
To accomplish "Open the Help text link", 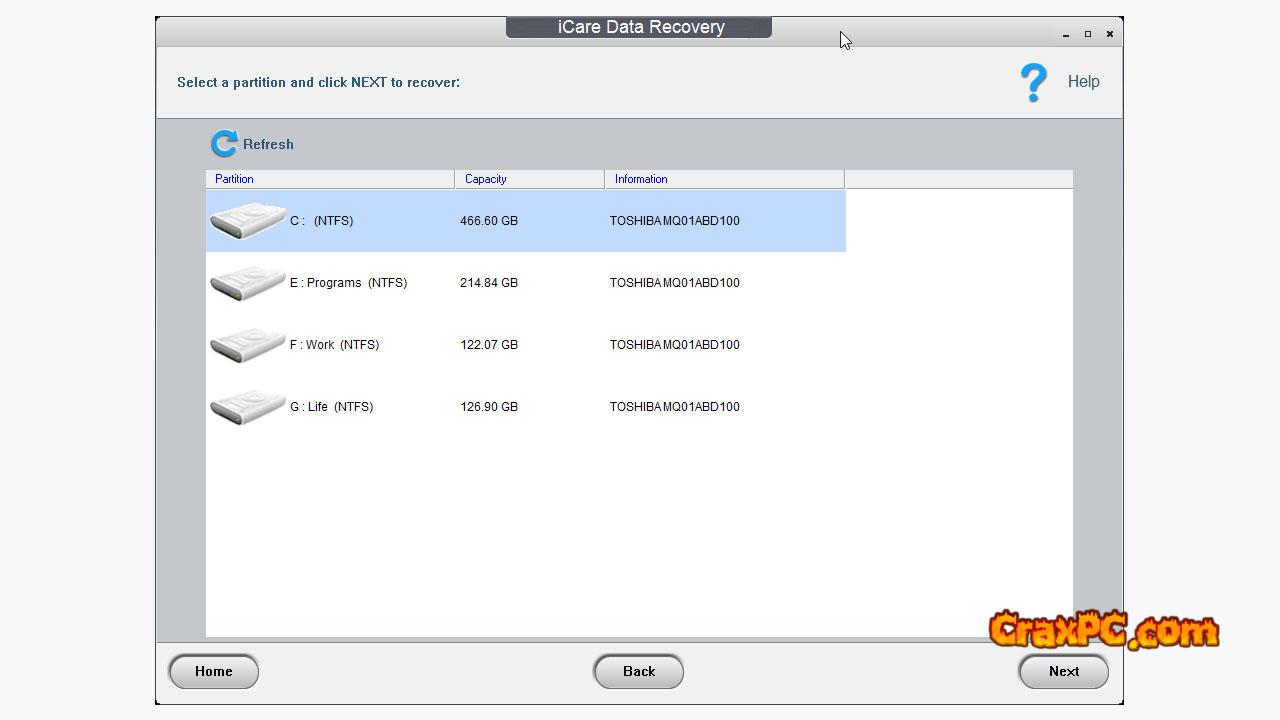I will pos(1083,82).
